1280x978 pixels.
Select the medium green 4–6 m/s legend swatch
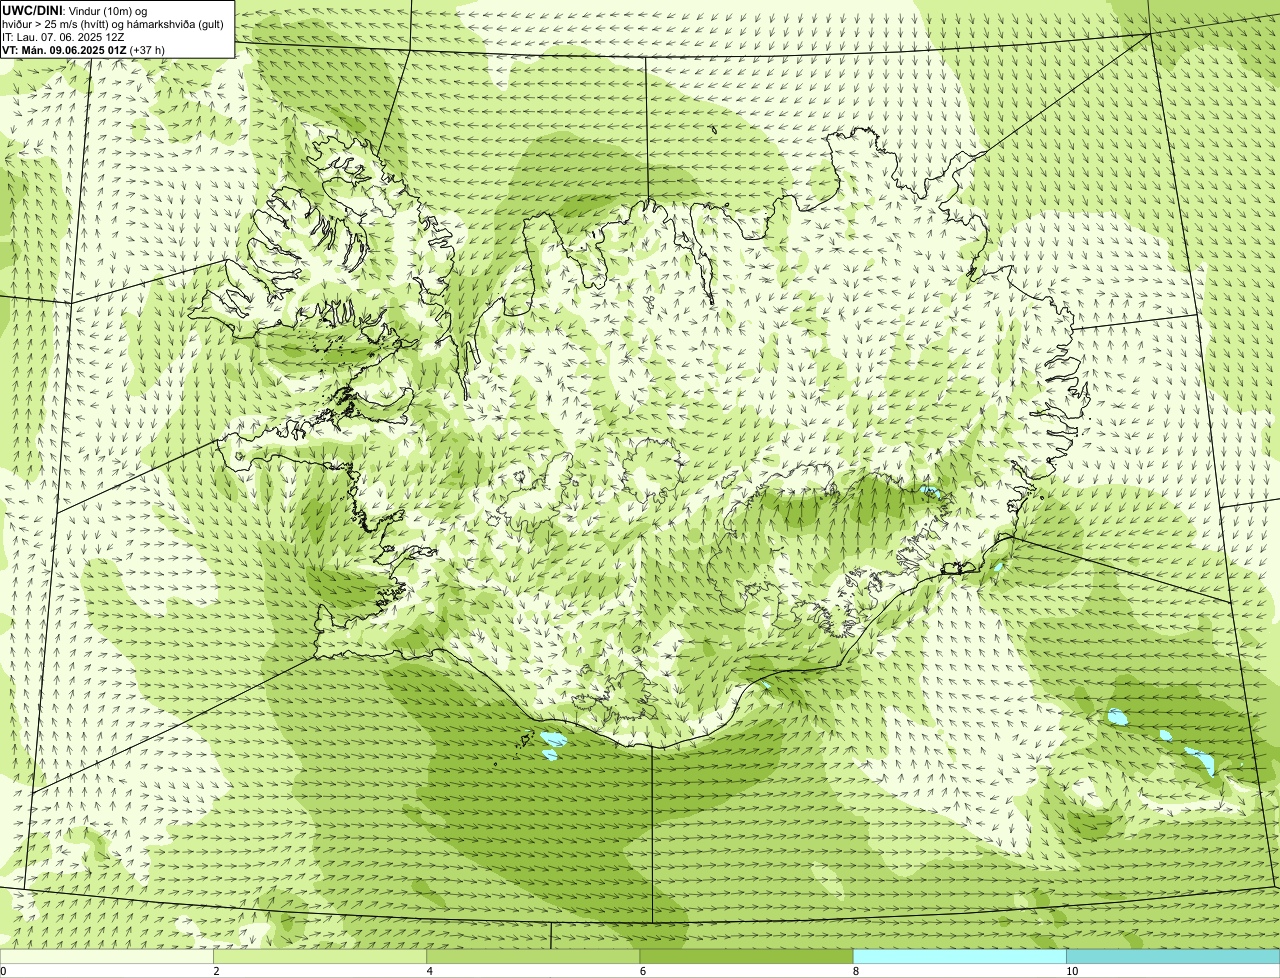coord(533,956)
